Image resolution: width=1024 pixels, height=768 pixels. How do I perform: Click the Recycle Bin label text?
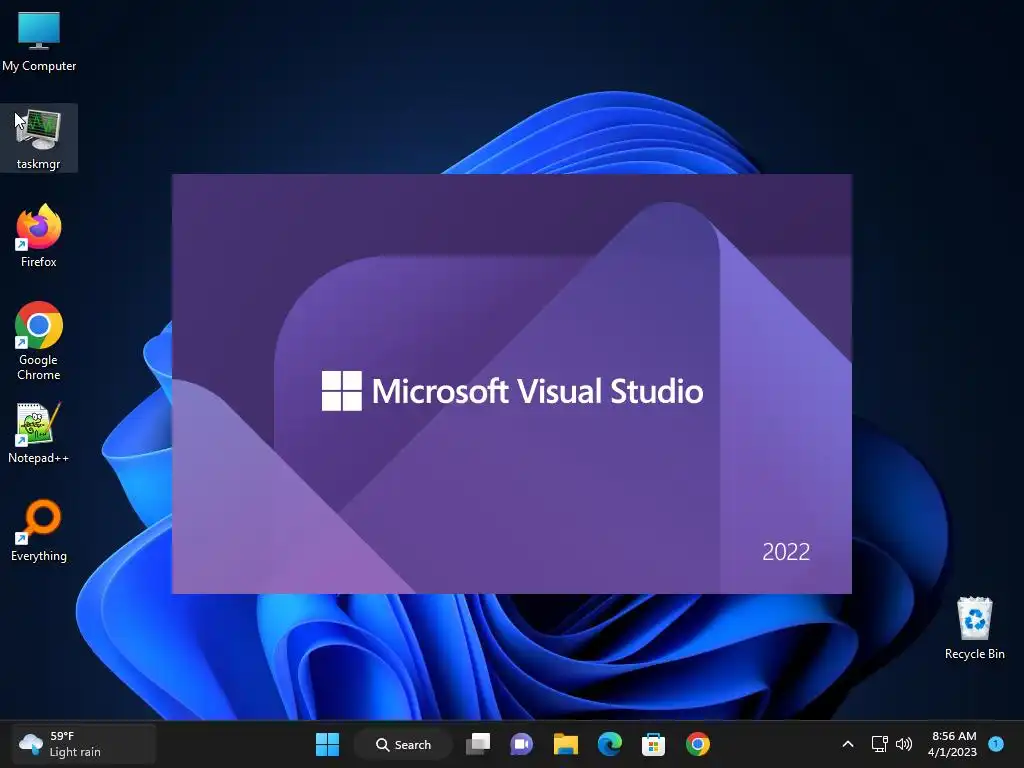(x=974, y=654)
